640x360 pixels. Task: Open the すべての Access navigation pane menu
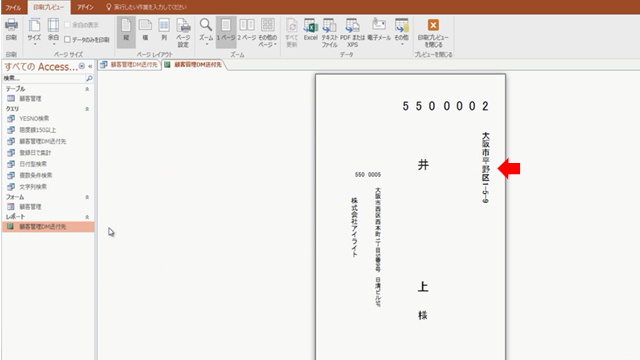[x=82, y=66]
